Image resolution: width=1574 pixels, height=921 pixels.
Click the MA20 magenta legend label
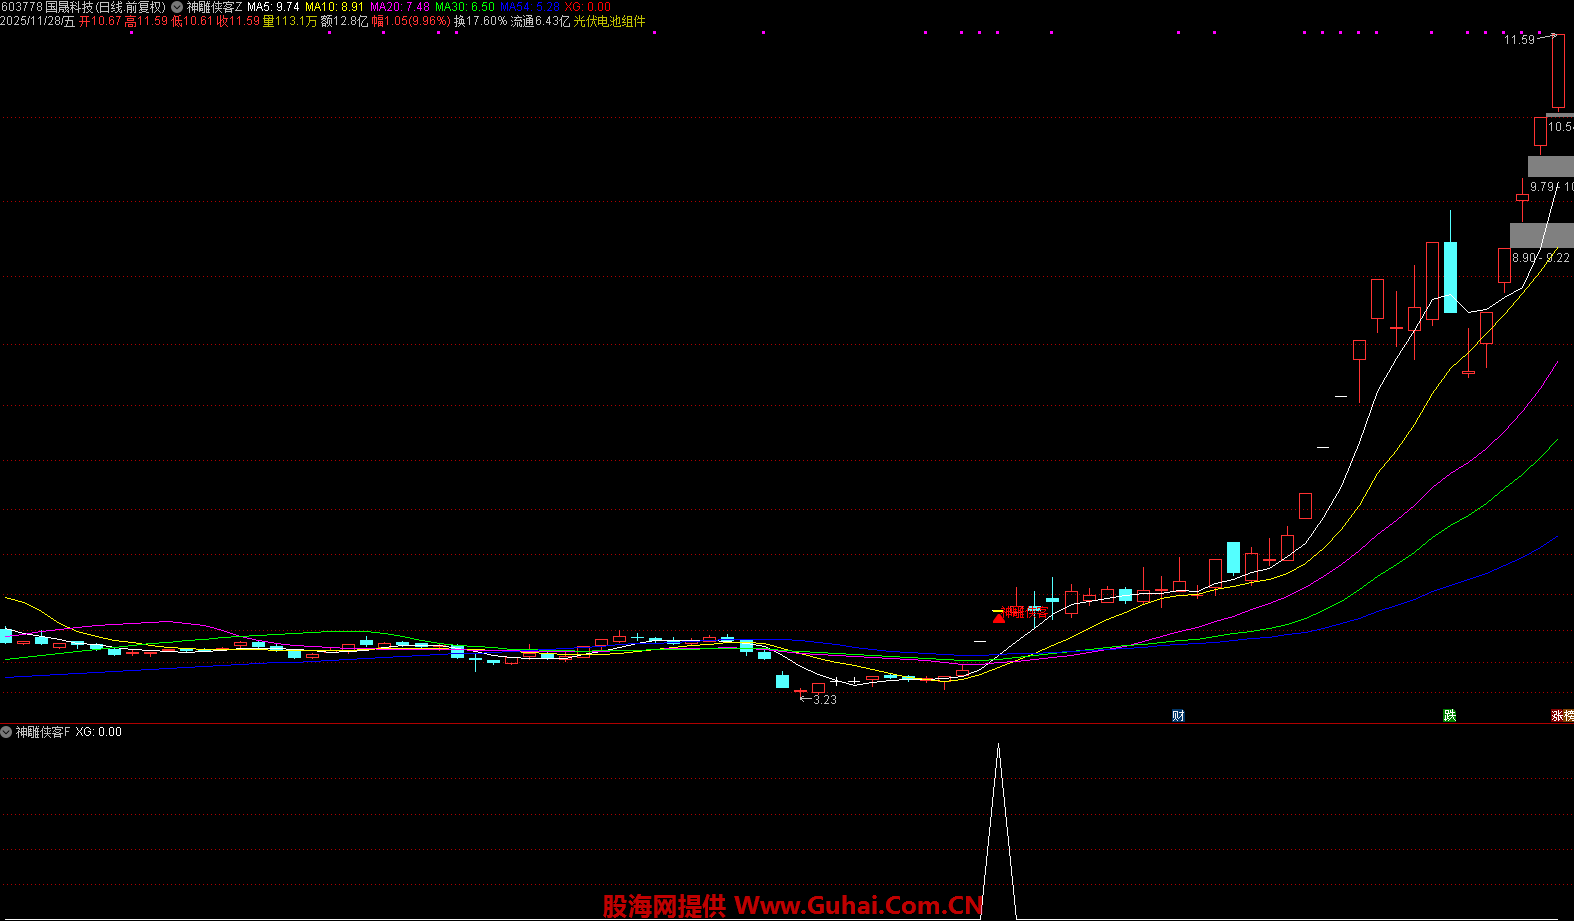coord(400,7)
